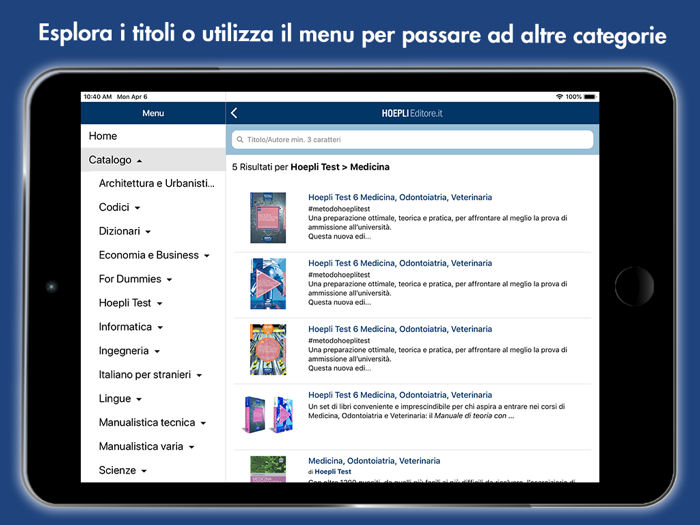Tap the battery status icon
700x525 pixels.
[590, 97]
